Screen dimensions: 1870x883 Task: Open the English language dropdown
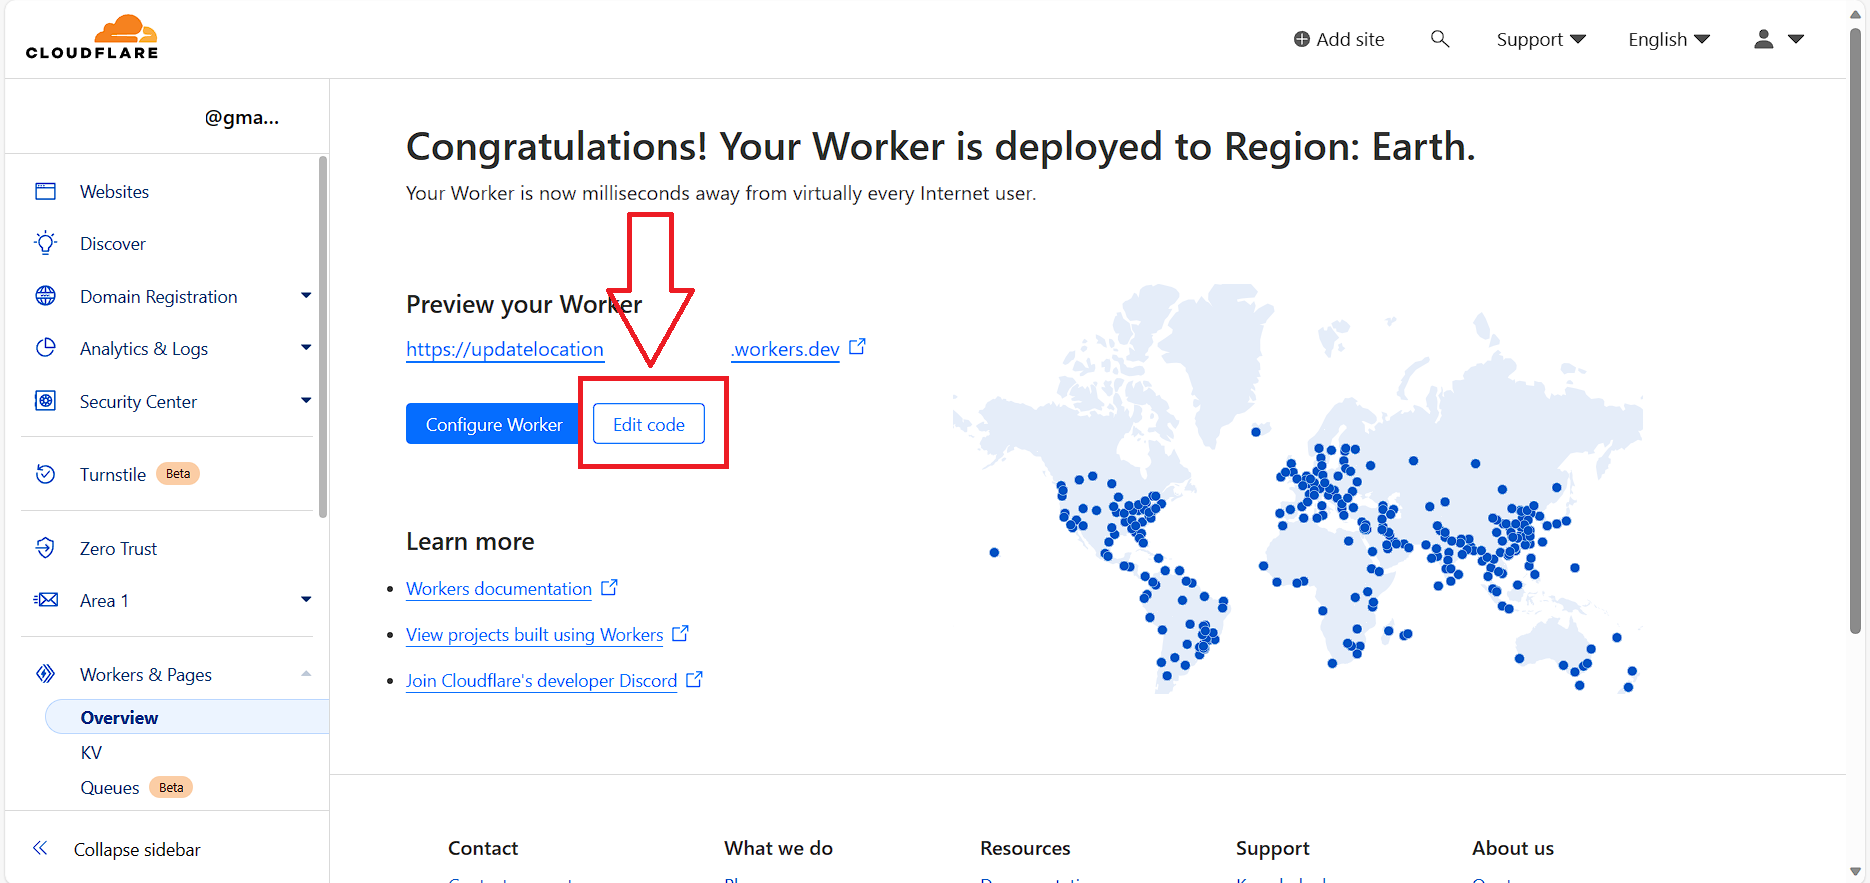point(1669,39)
